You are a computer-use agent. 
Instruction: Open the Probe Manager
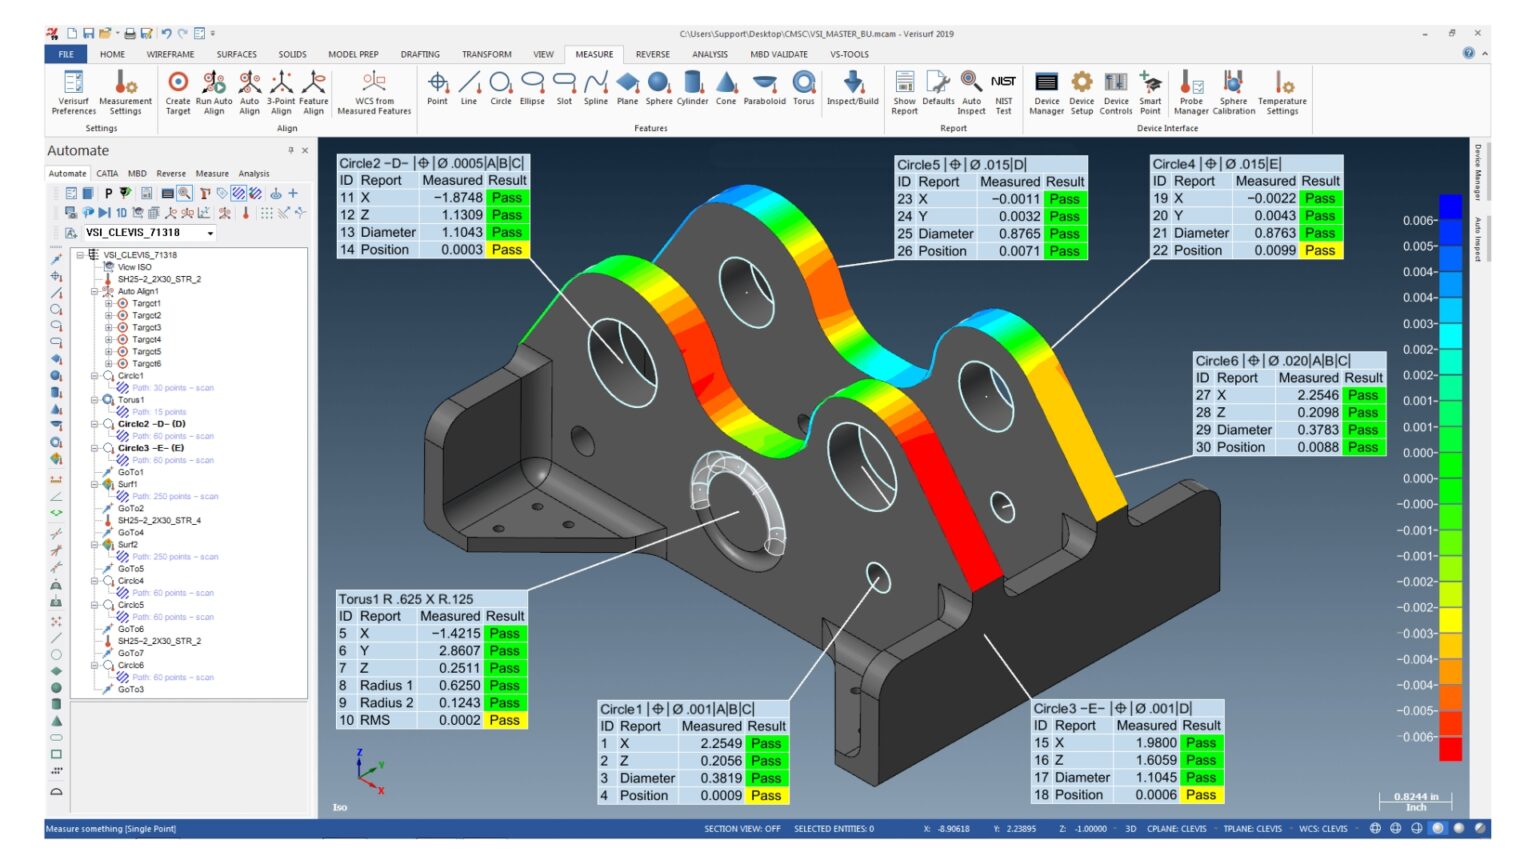[x=1190, y=88]
